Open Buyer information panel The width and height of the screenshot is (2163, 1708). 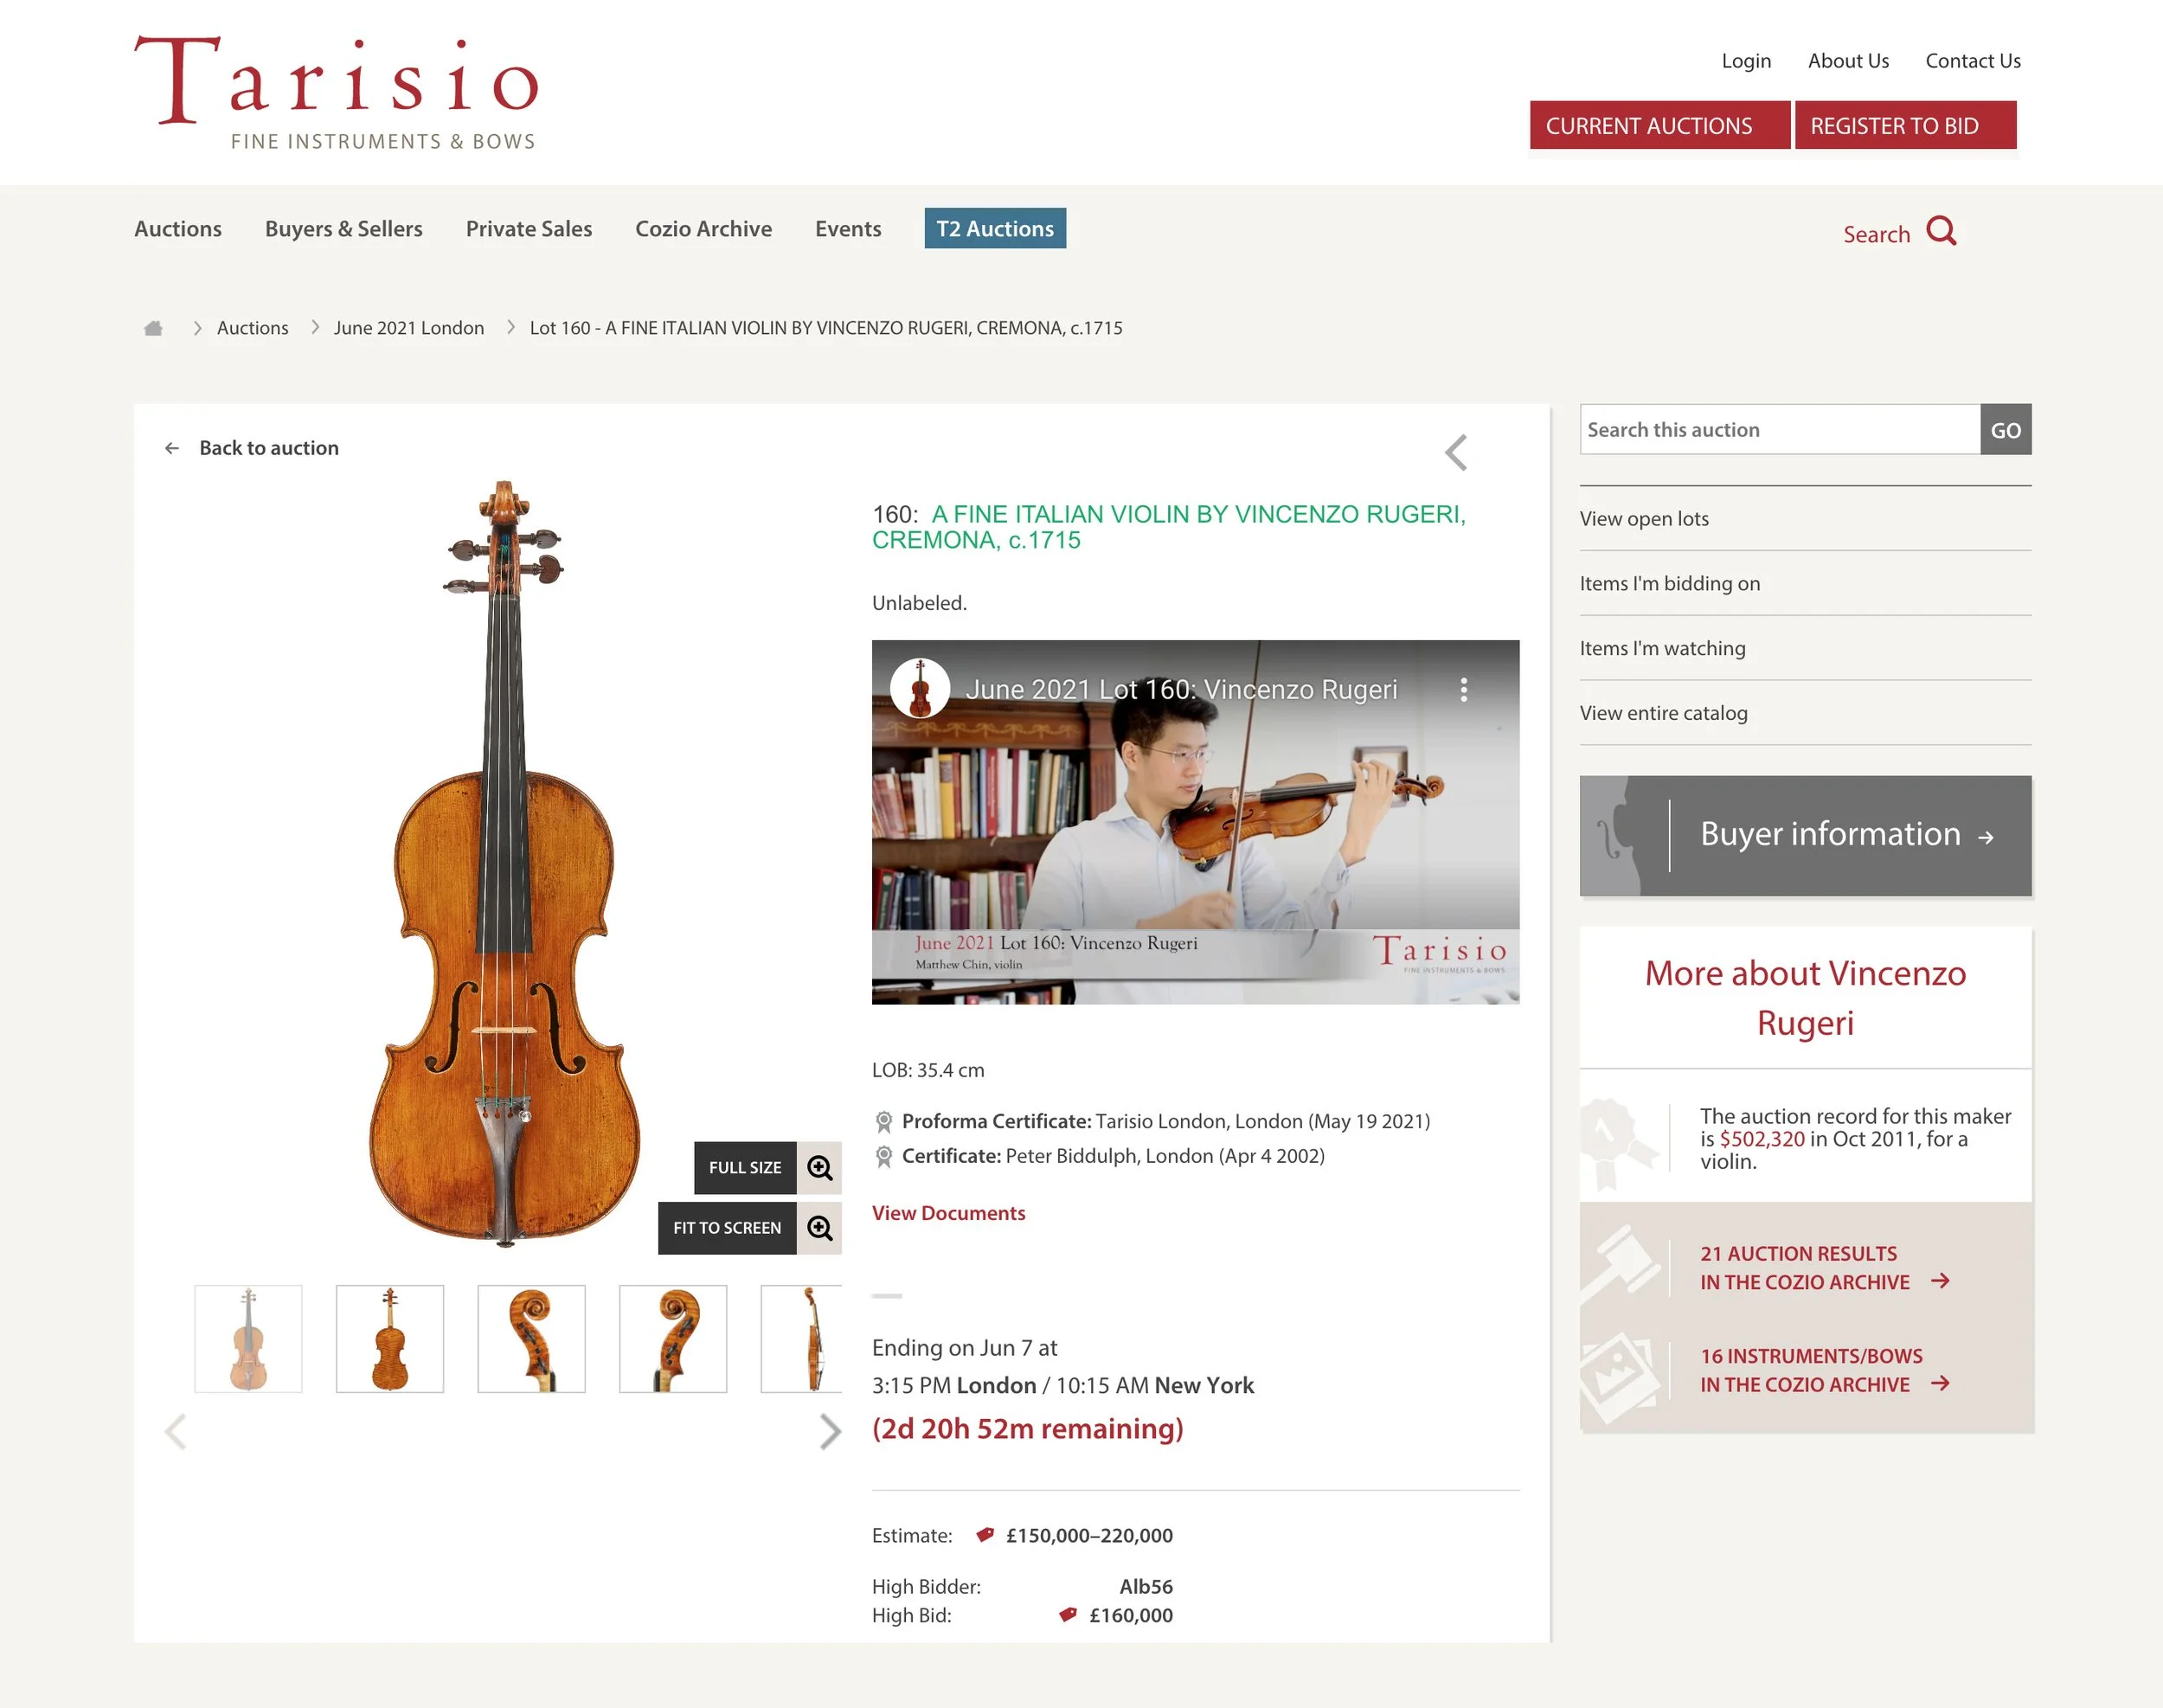point(1805,835)
